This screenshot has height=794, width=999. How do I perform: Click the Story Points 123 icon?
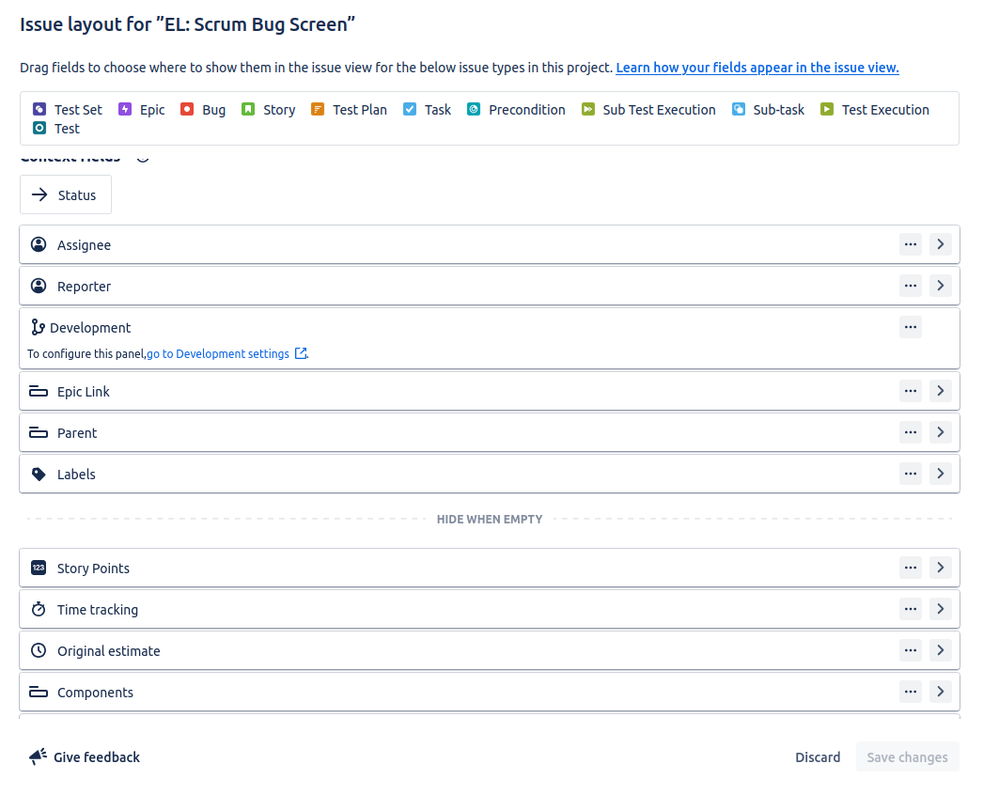pos(37,567)
